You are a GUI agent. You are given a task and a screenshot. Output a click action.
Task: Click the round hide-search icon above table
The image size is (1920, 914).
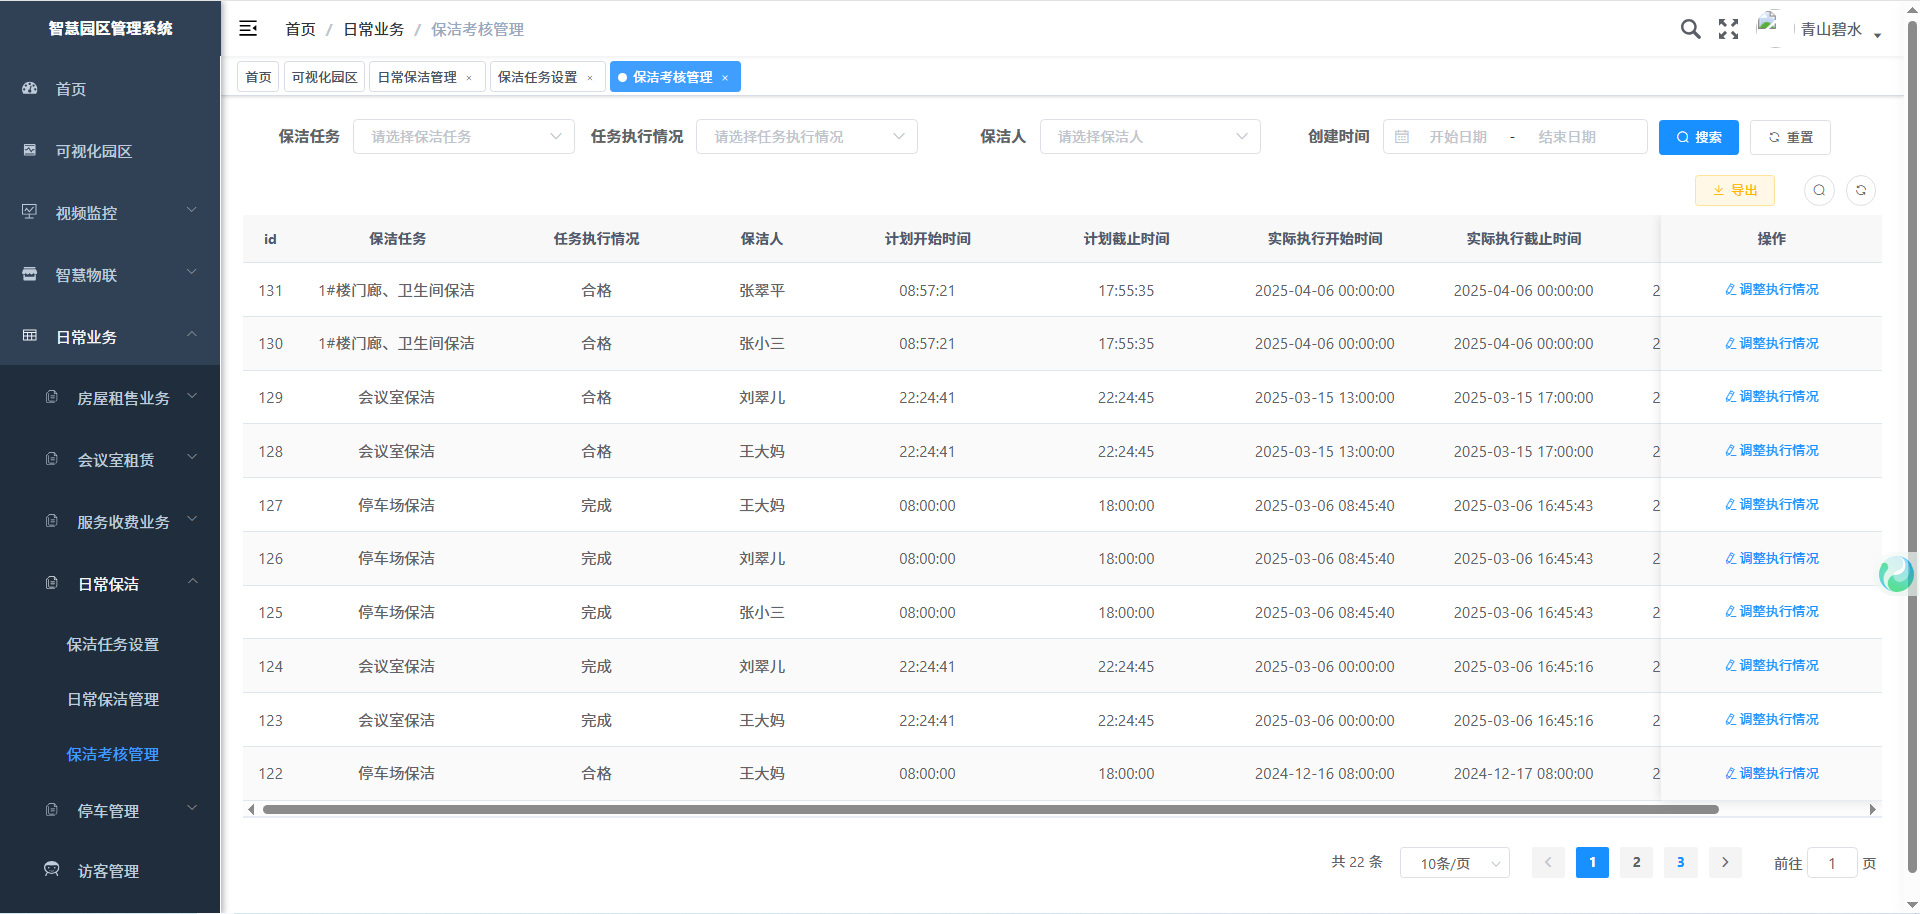1819,190
